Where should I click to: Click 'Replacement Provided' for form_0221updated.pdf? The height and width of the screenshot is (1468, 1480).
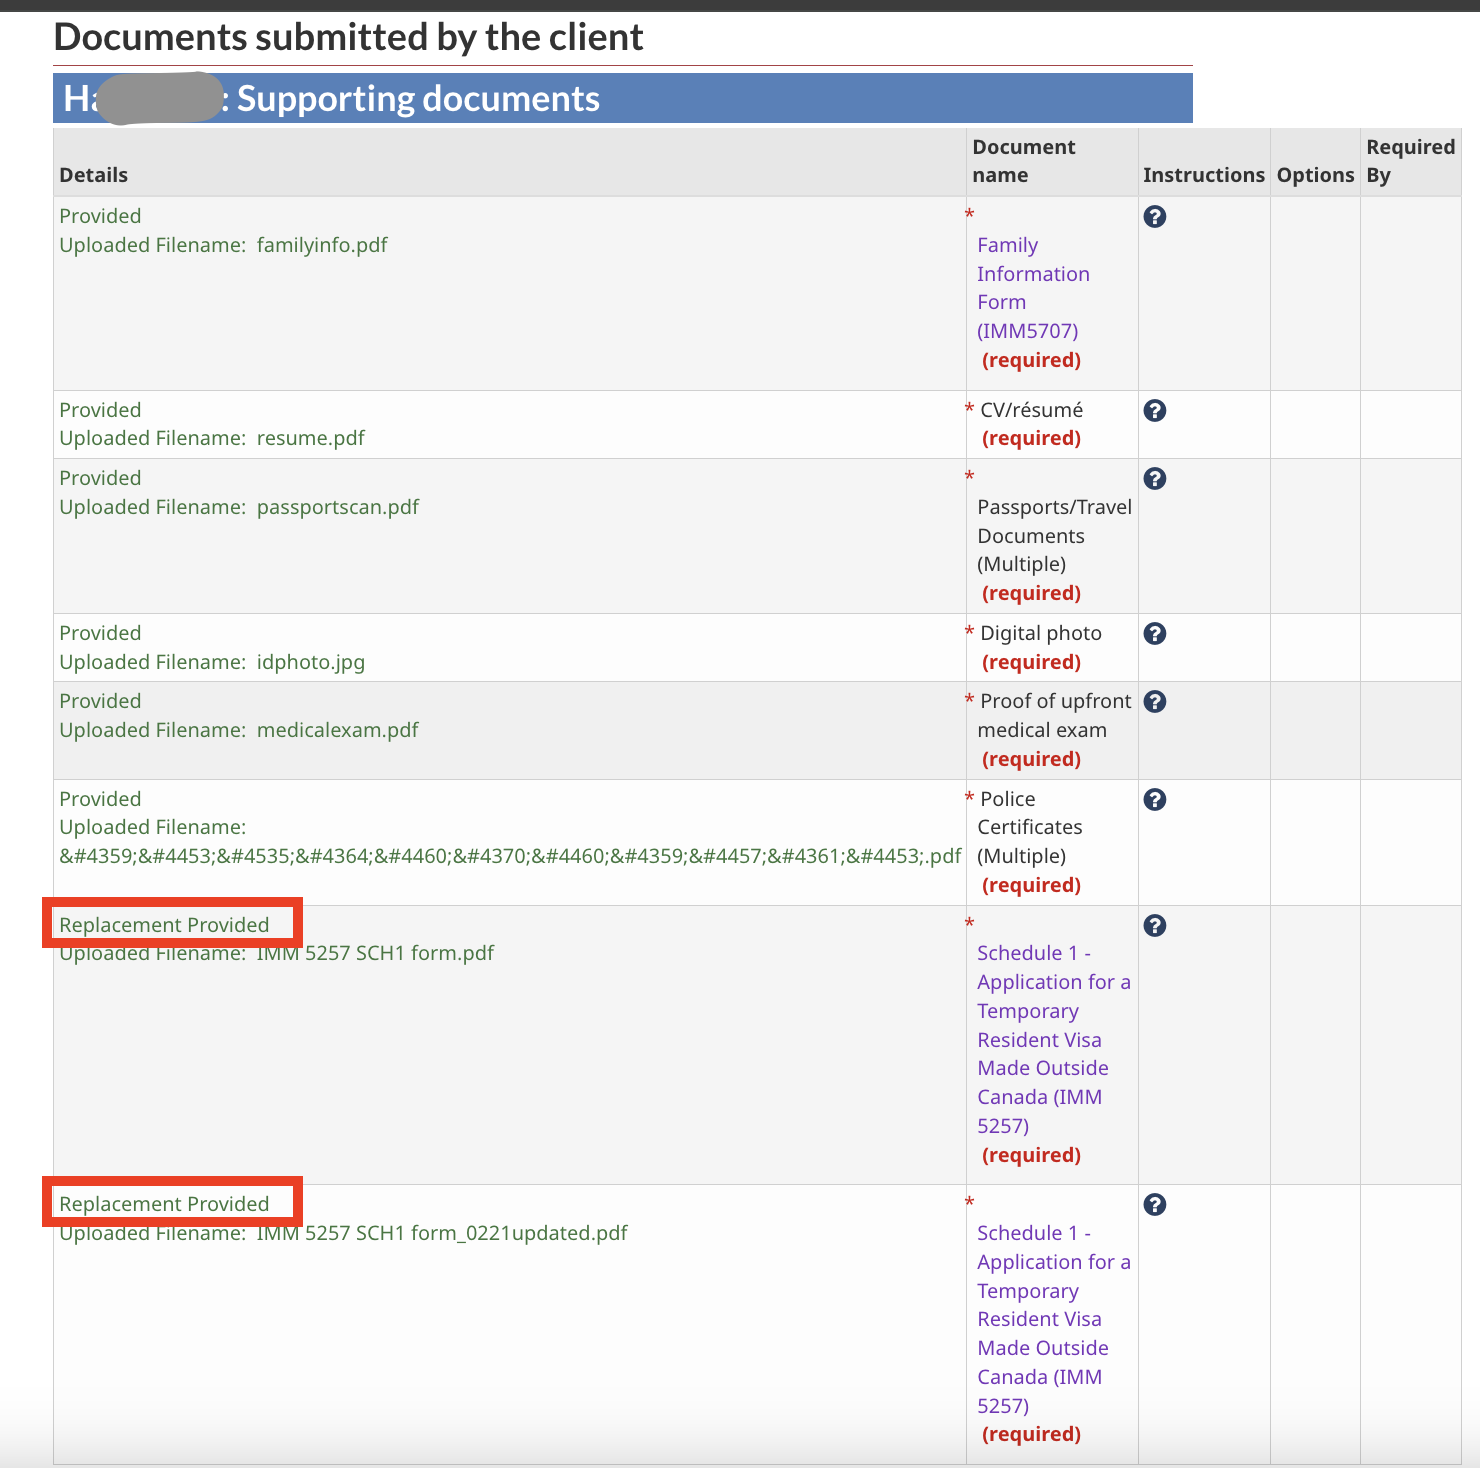tap(164, 1204)
